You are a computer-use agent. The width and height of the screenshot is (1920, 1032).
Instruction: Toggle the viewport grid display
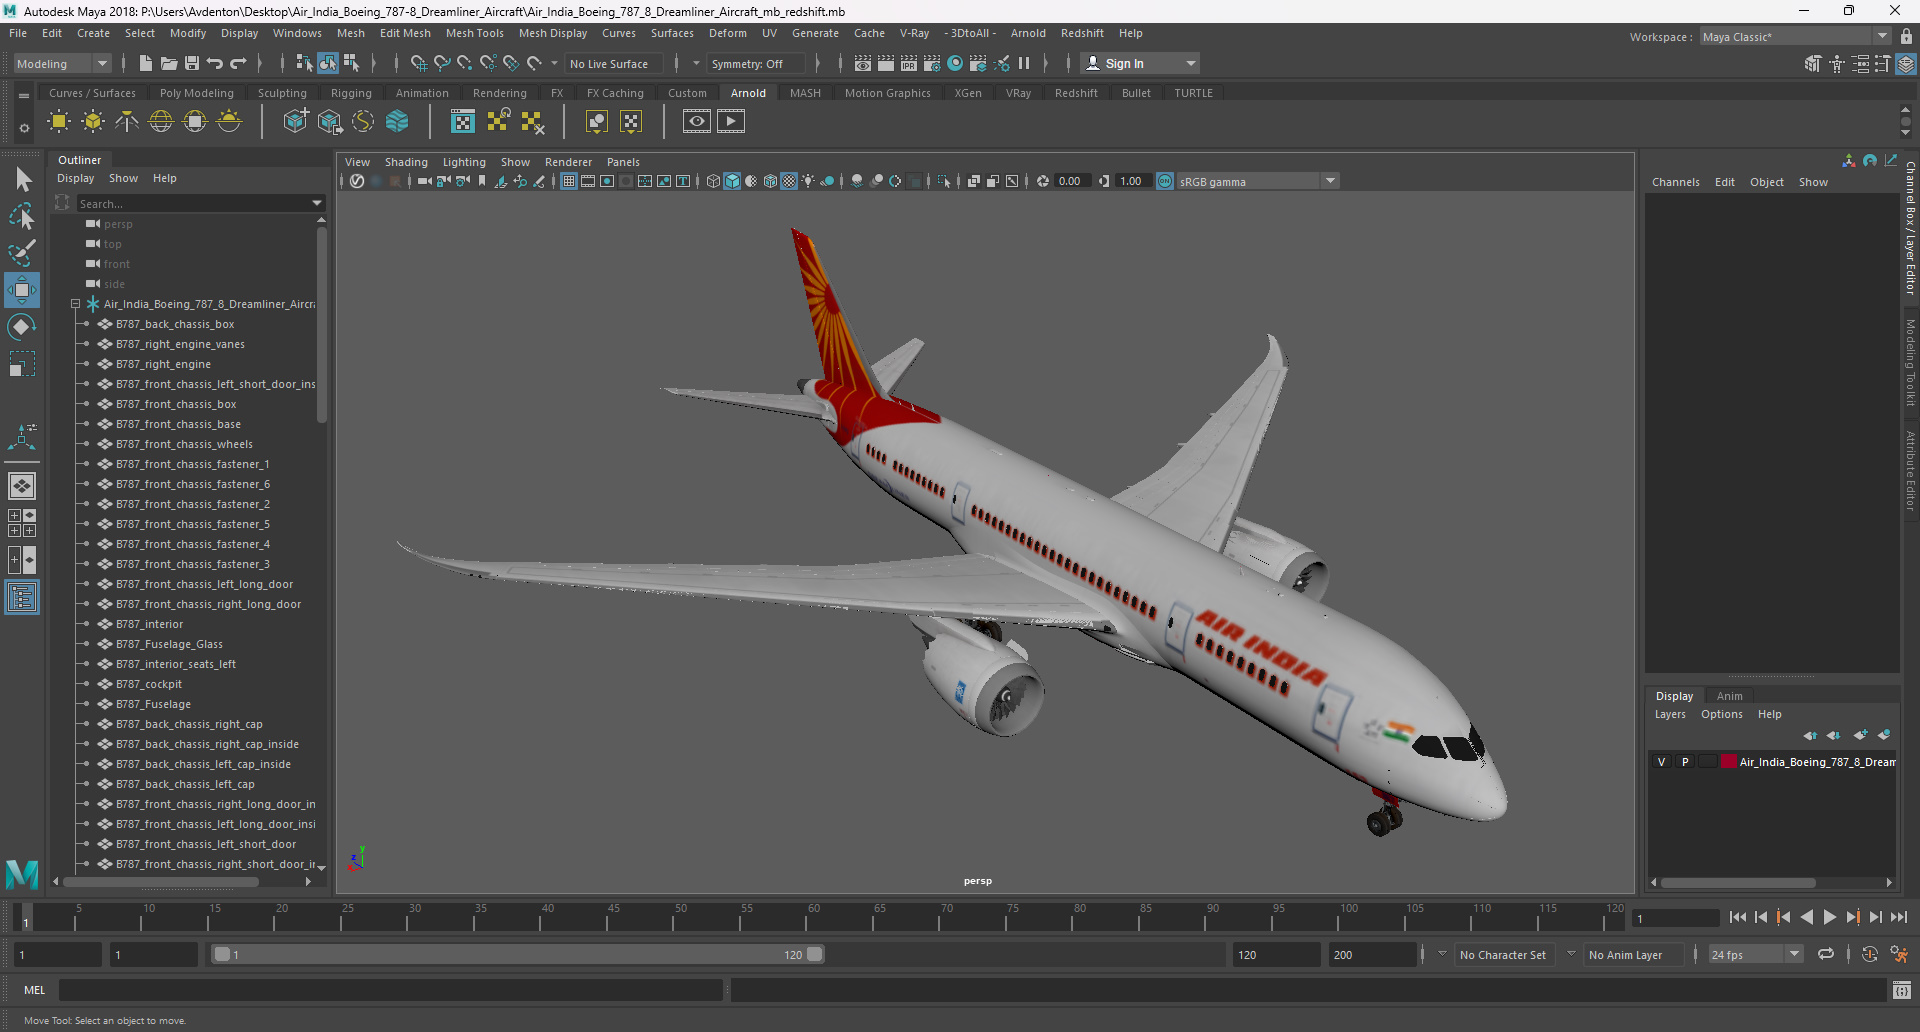pos(569,181)
